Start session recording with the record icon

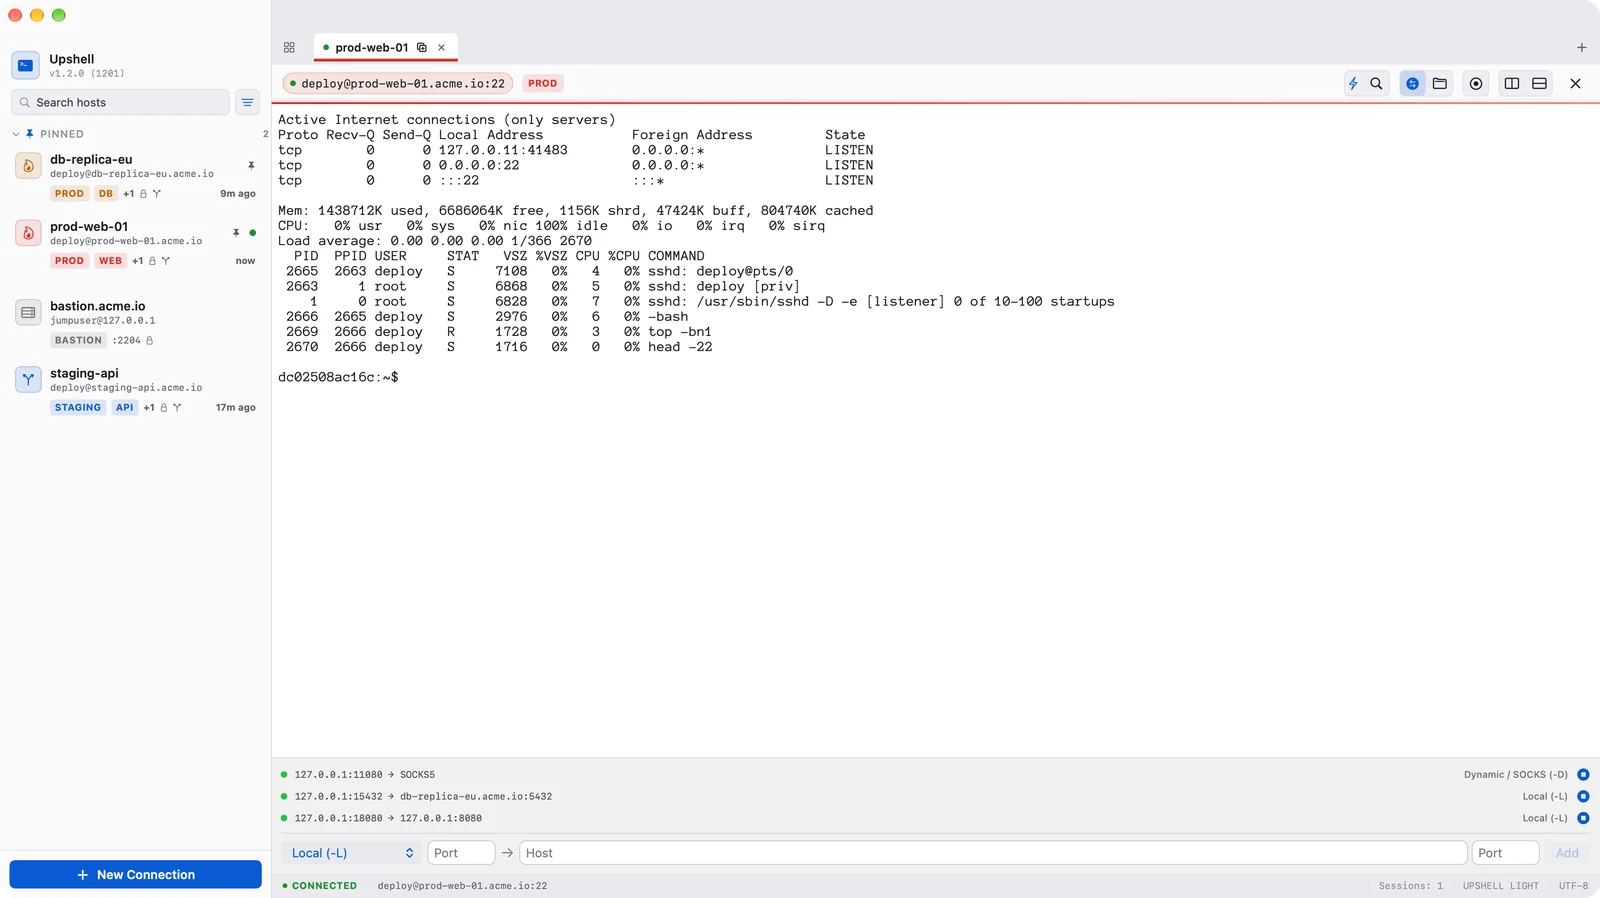click(1476, 84)
